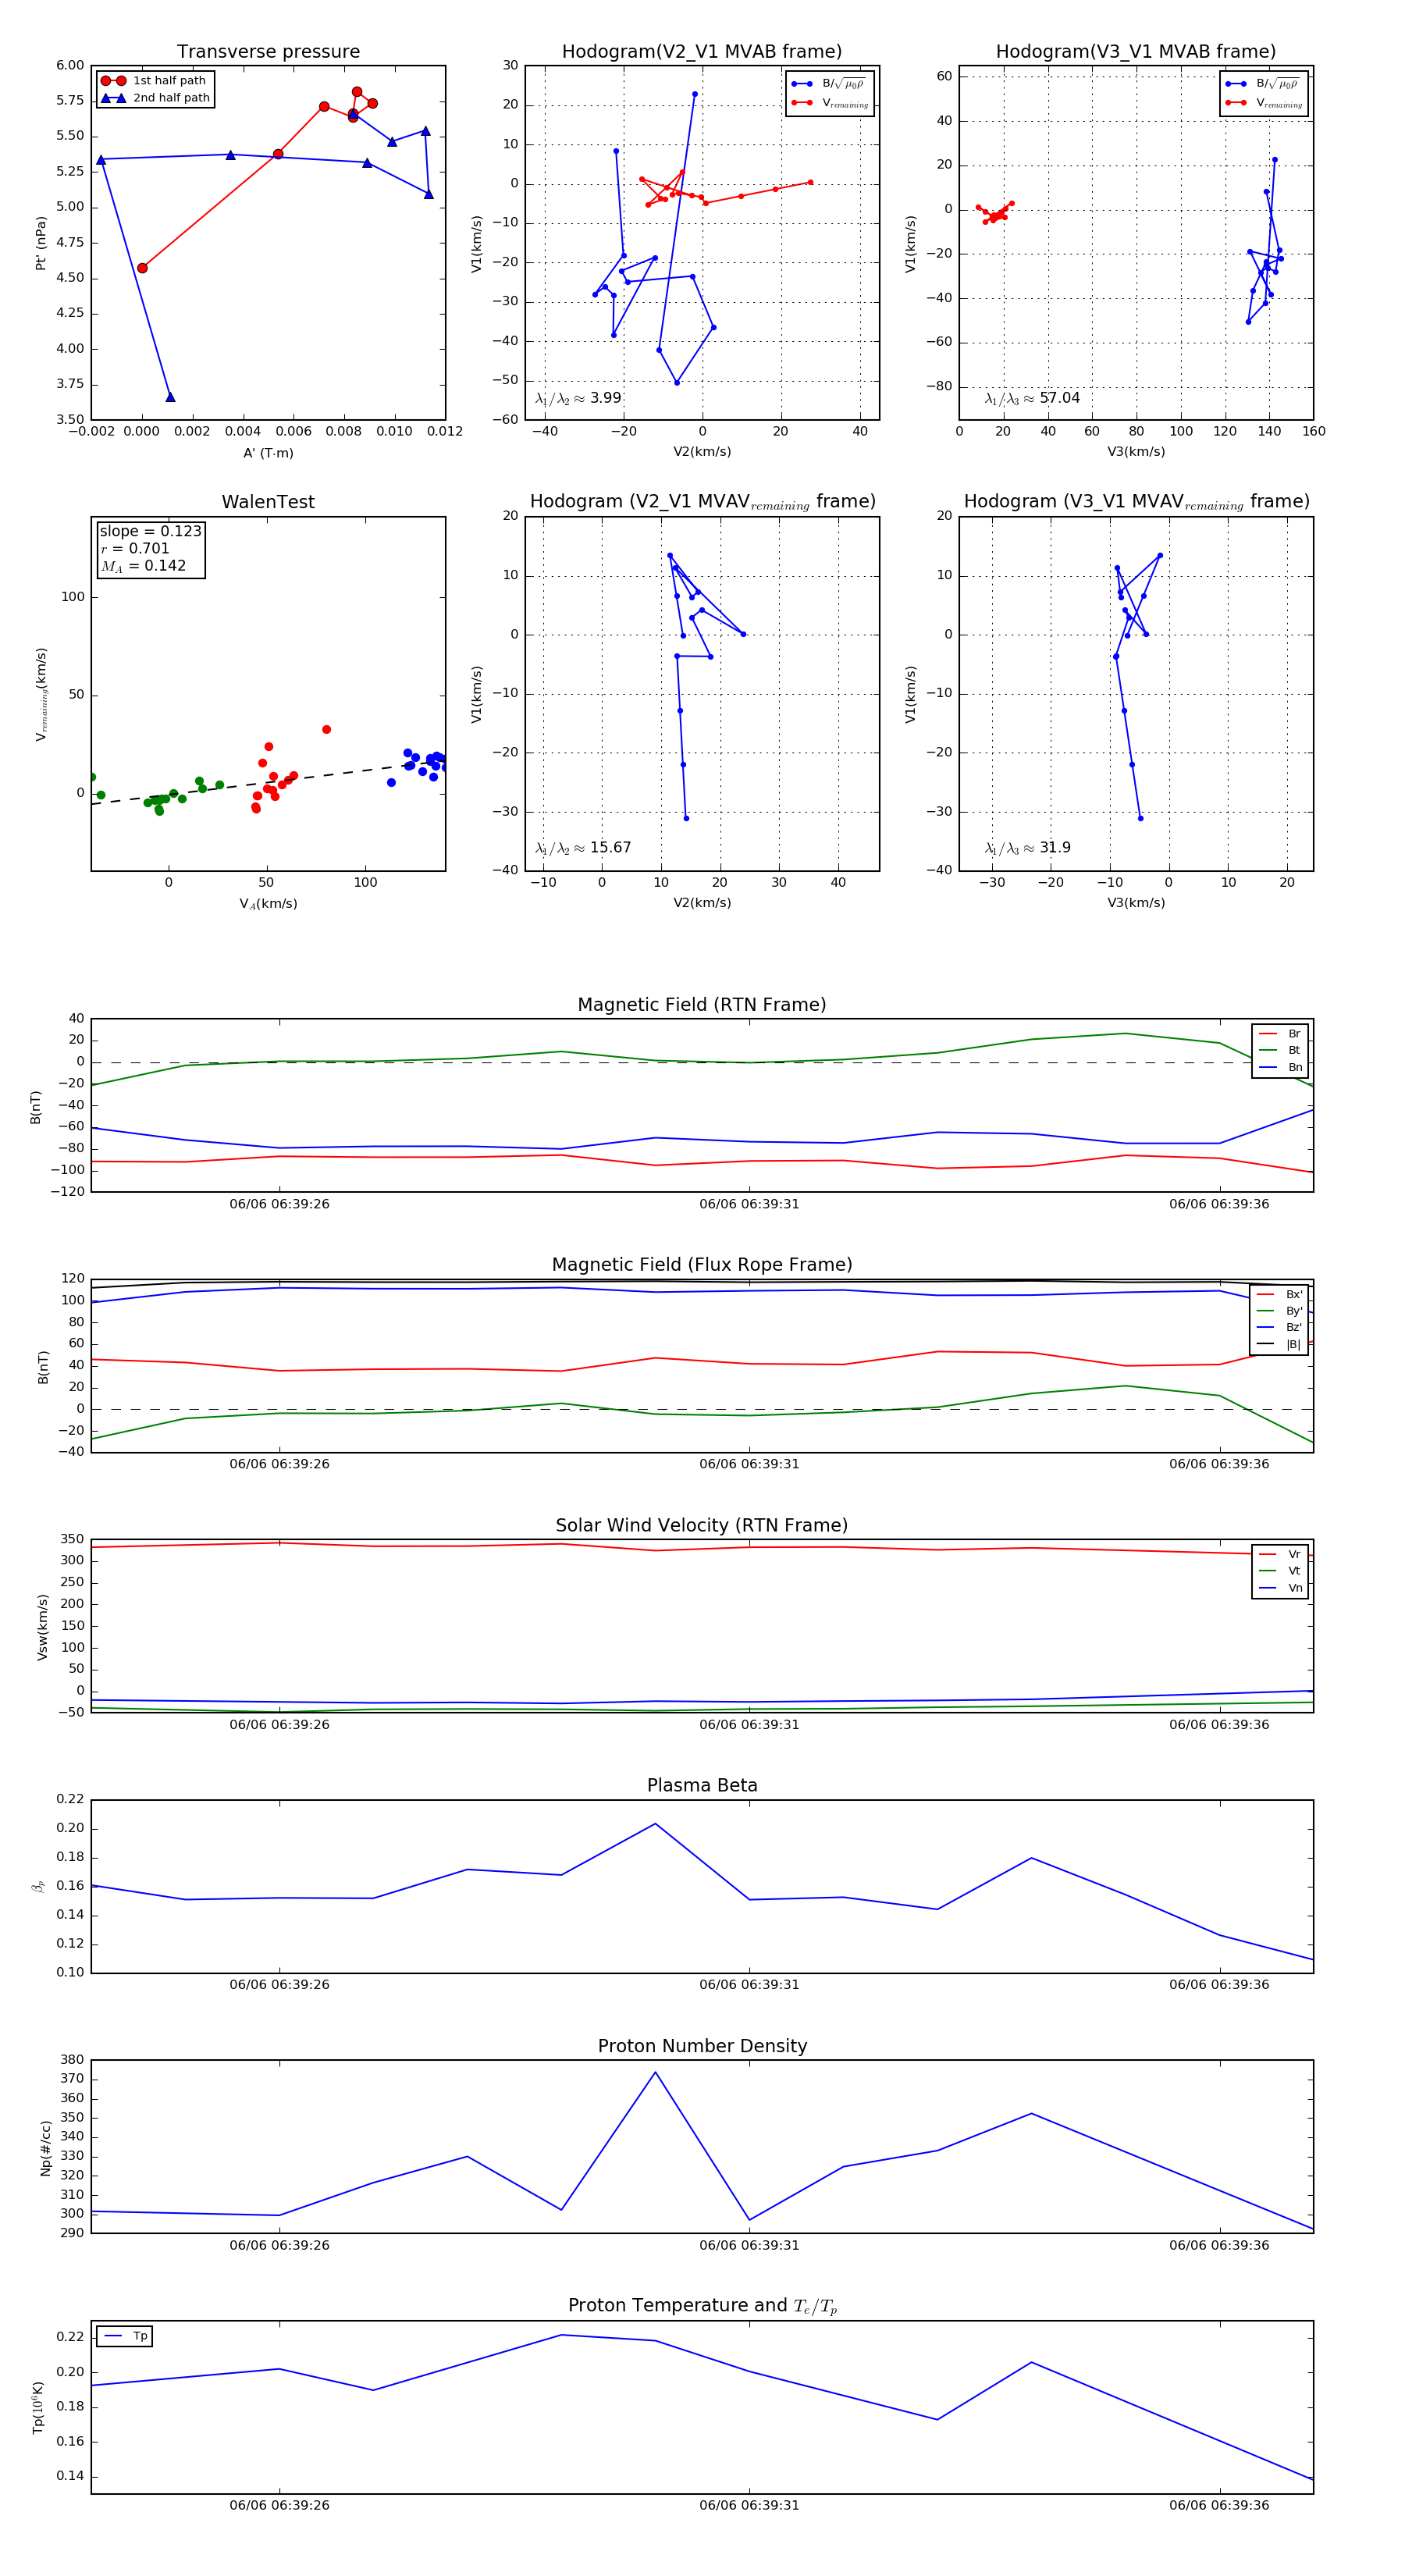Click the 'MA = 0.142' annotation
1405x2576 pixels.
143,566
